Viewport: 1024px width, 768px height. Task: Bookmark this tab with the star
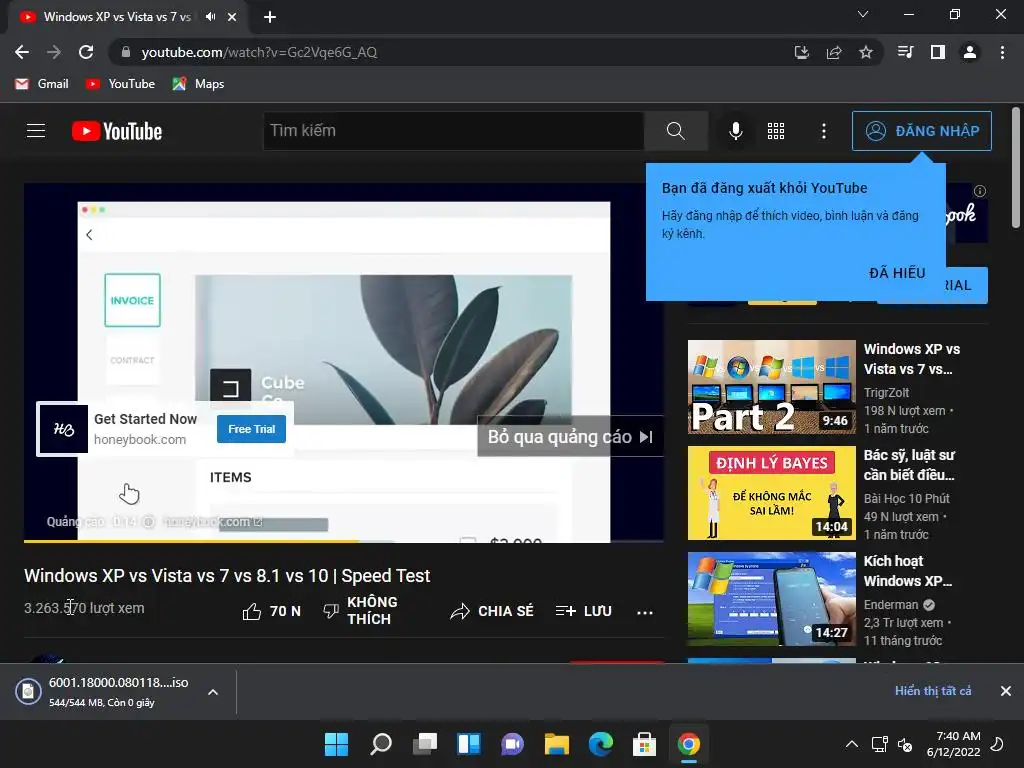click(x=866, y=52)
